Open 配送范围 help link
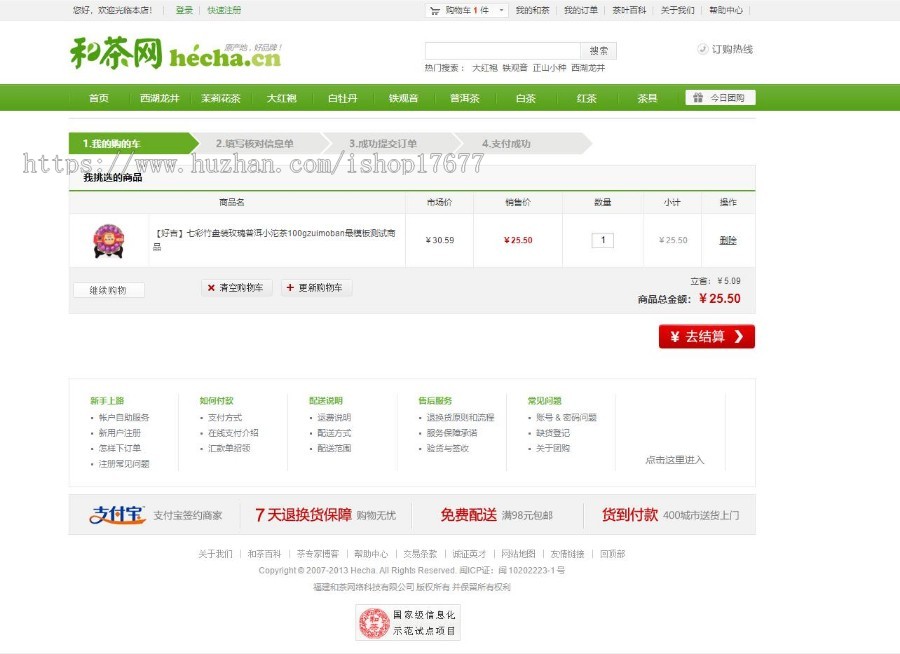Image resolution: width=900 pixels, height=654 pixels. [334, 448]
